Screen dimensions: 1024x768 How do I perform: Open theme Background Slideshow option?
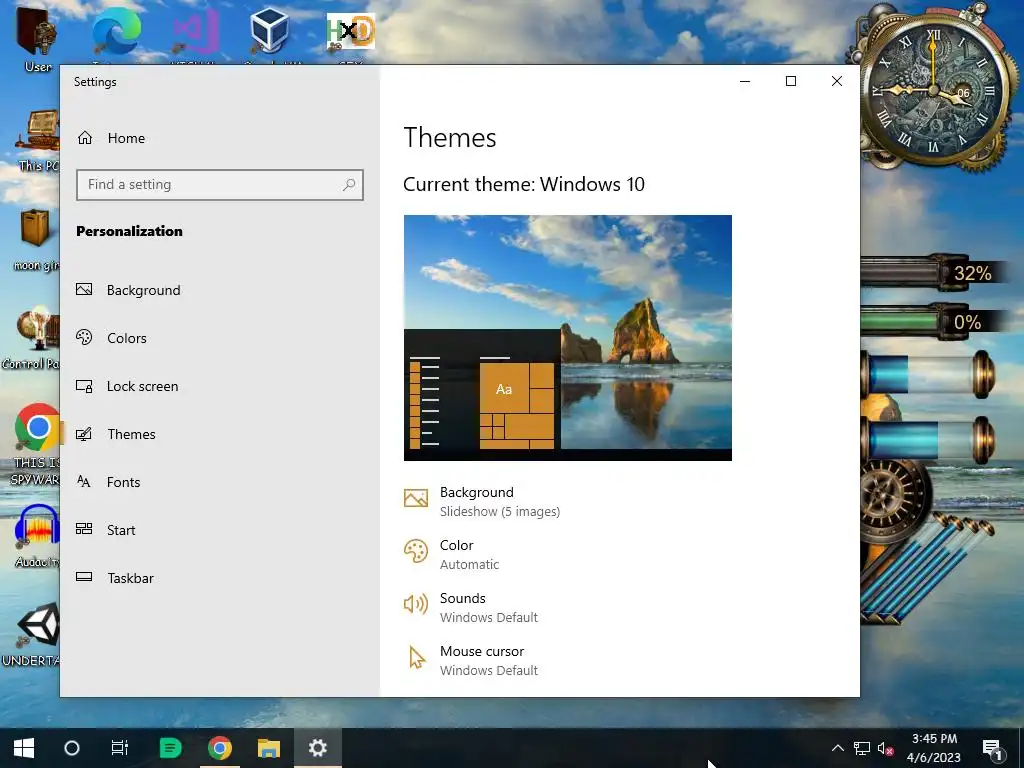pyautogui.click(x=482, y=502)
